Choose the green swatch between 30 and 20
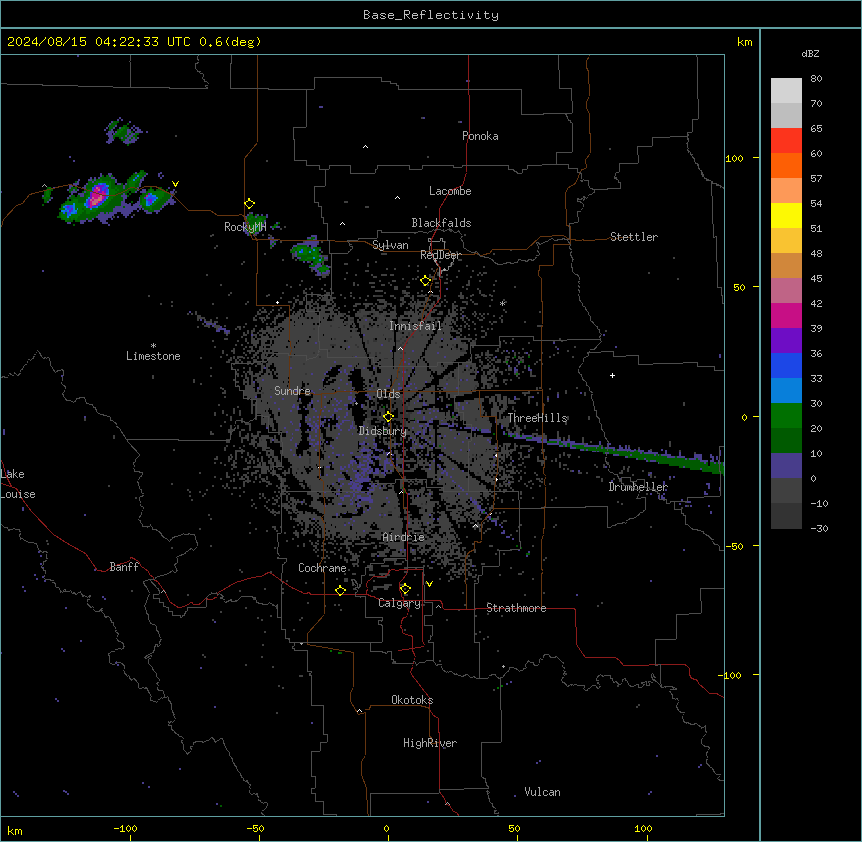Screen dimensions: 862x842 pyautogui.click(x=786, y=416)
